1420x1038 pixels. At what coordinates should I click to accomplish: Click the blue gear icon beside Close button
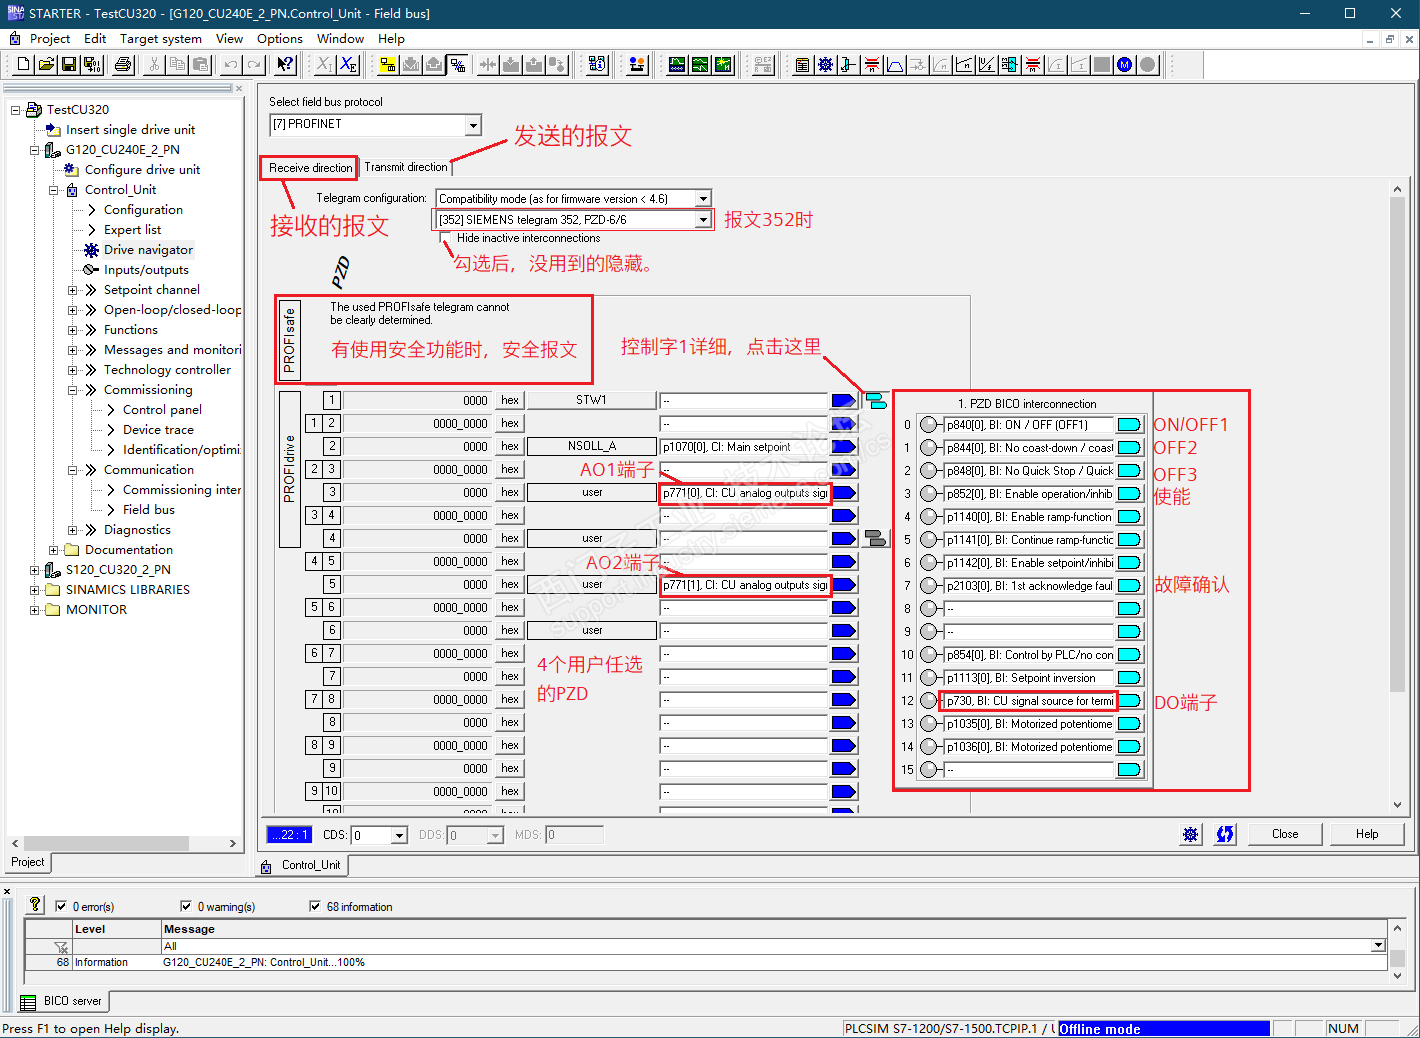coord(1191,834)
